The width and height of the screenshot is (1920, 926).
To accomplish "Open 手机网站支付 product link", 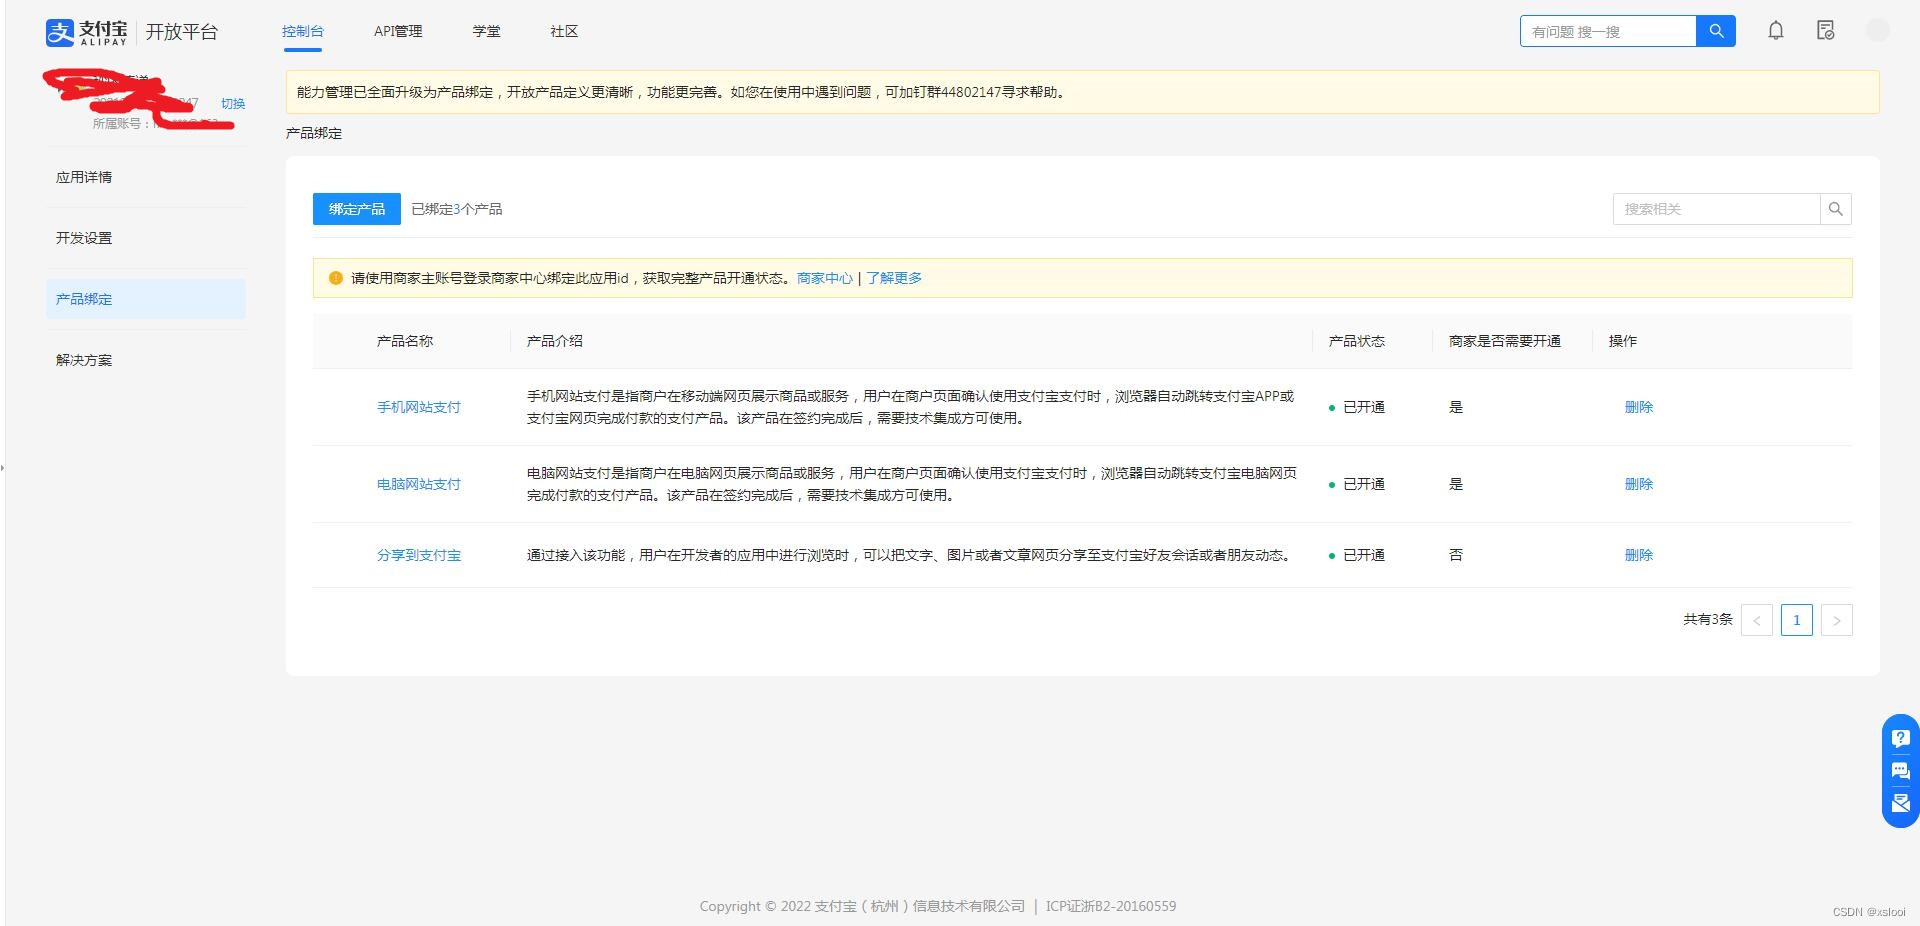I will pos(419,407).
